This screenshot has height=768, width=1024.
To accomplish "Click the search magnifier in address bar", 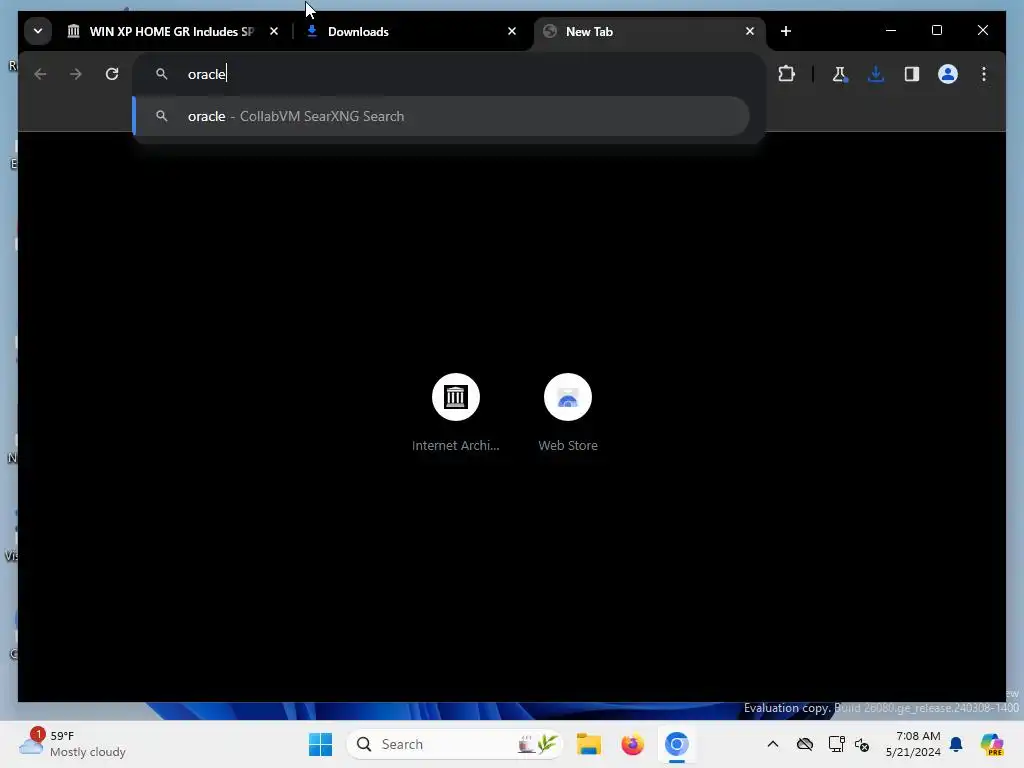I will tap(161, 74).
